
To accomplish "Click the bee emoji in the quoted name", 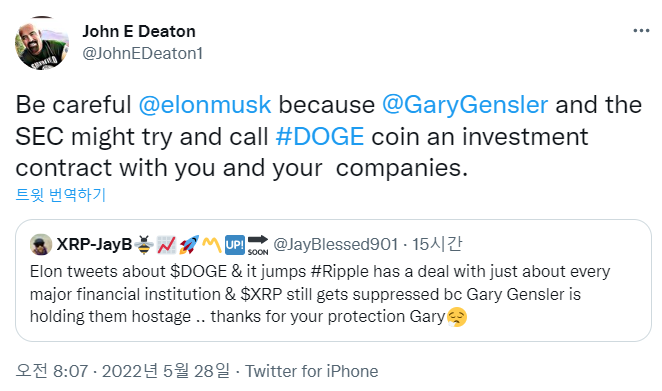I will (144, 245).
